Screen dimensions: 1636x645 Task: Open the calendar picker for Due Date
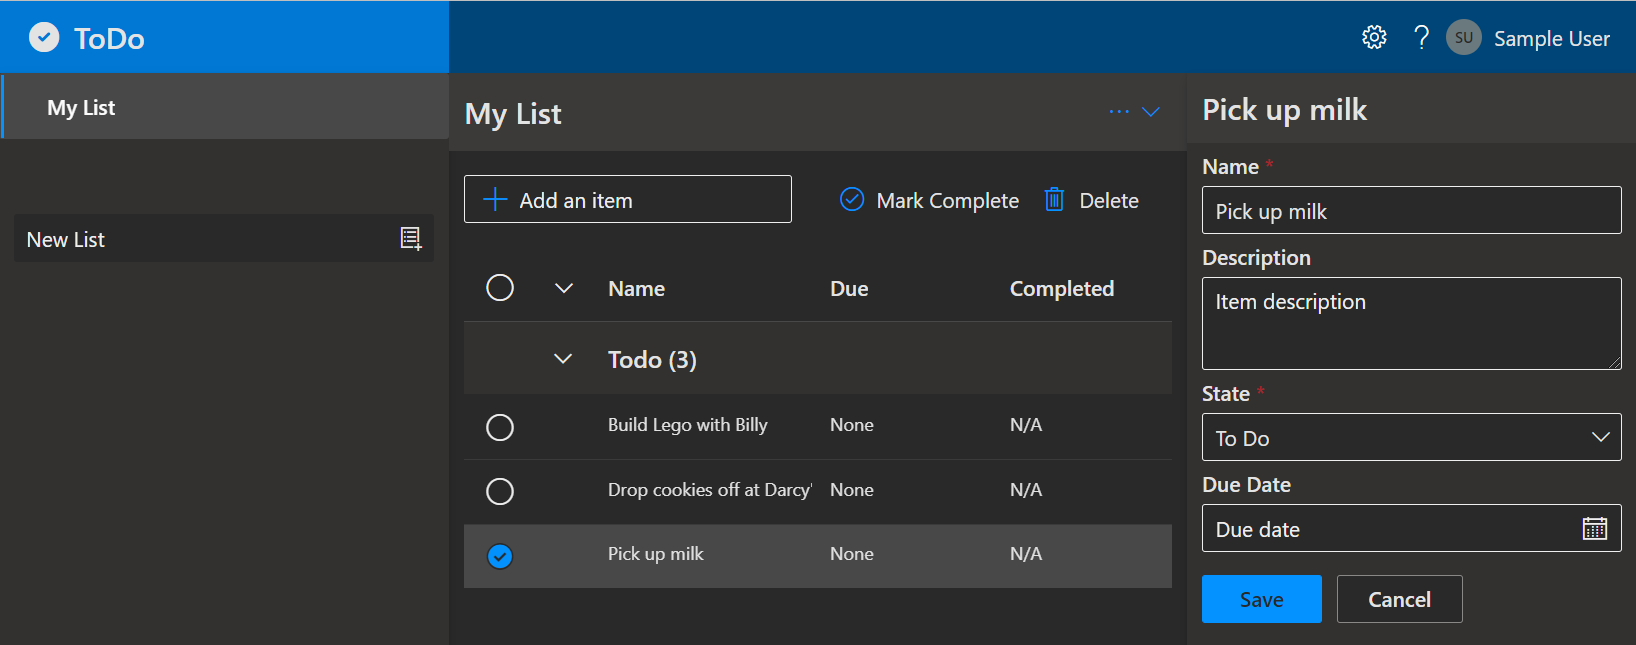click(x=1594, y=529)
